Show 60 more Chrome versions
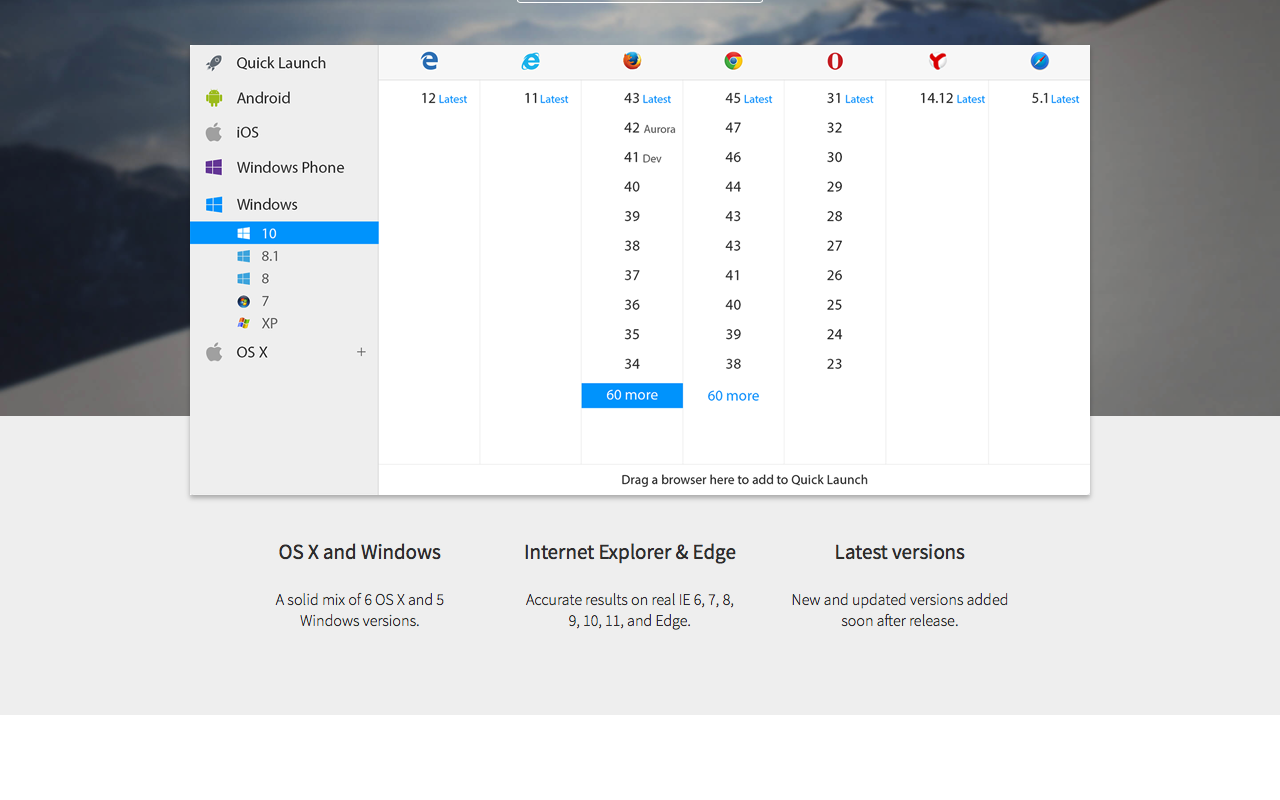This screenshot has width=1280, height=800. [x=733, y=396]
